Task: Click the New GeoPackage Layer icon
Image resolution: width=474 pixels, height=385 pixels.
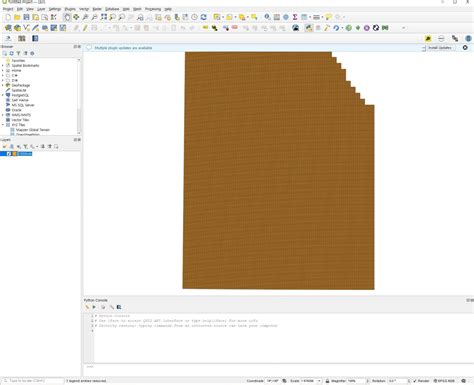Action: click(17, 28)
